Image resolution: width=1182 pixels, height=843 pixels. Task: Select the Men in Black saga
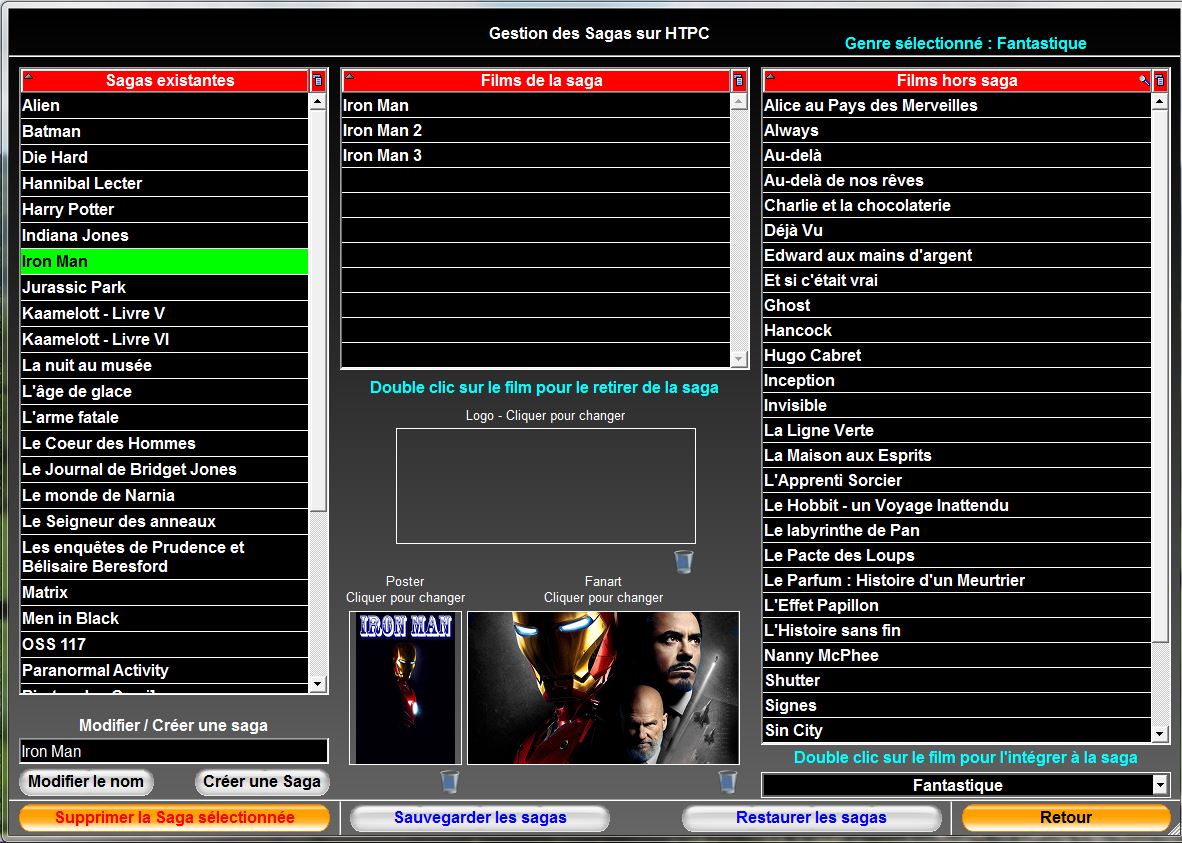coord(164,618)
